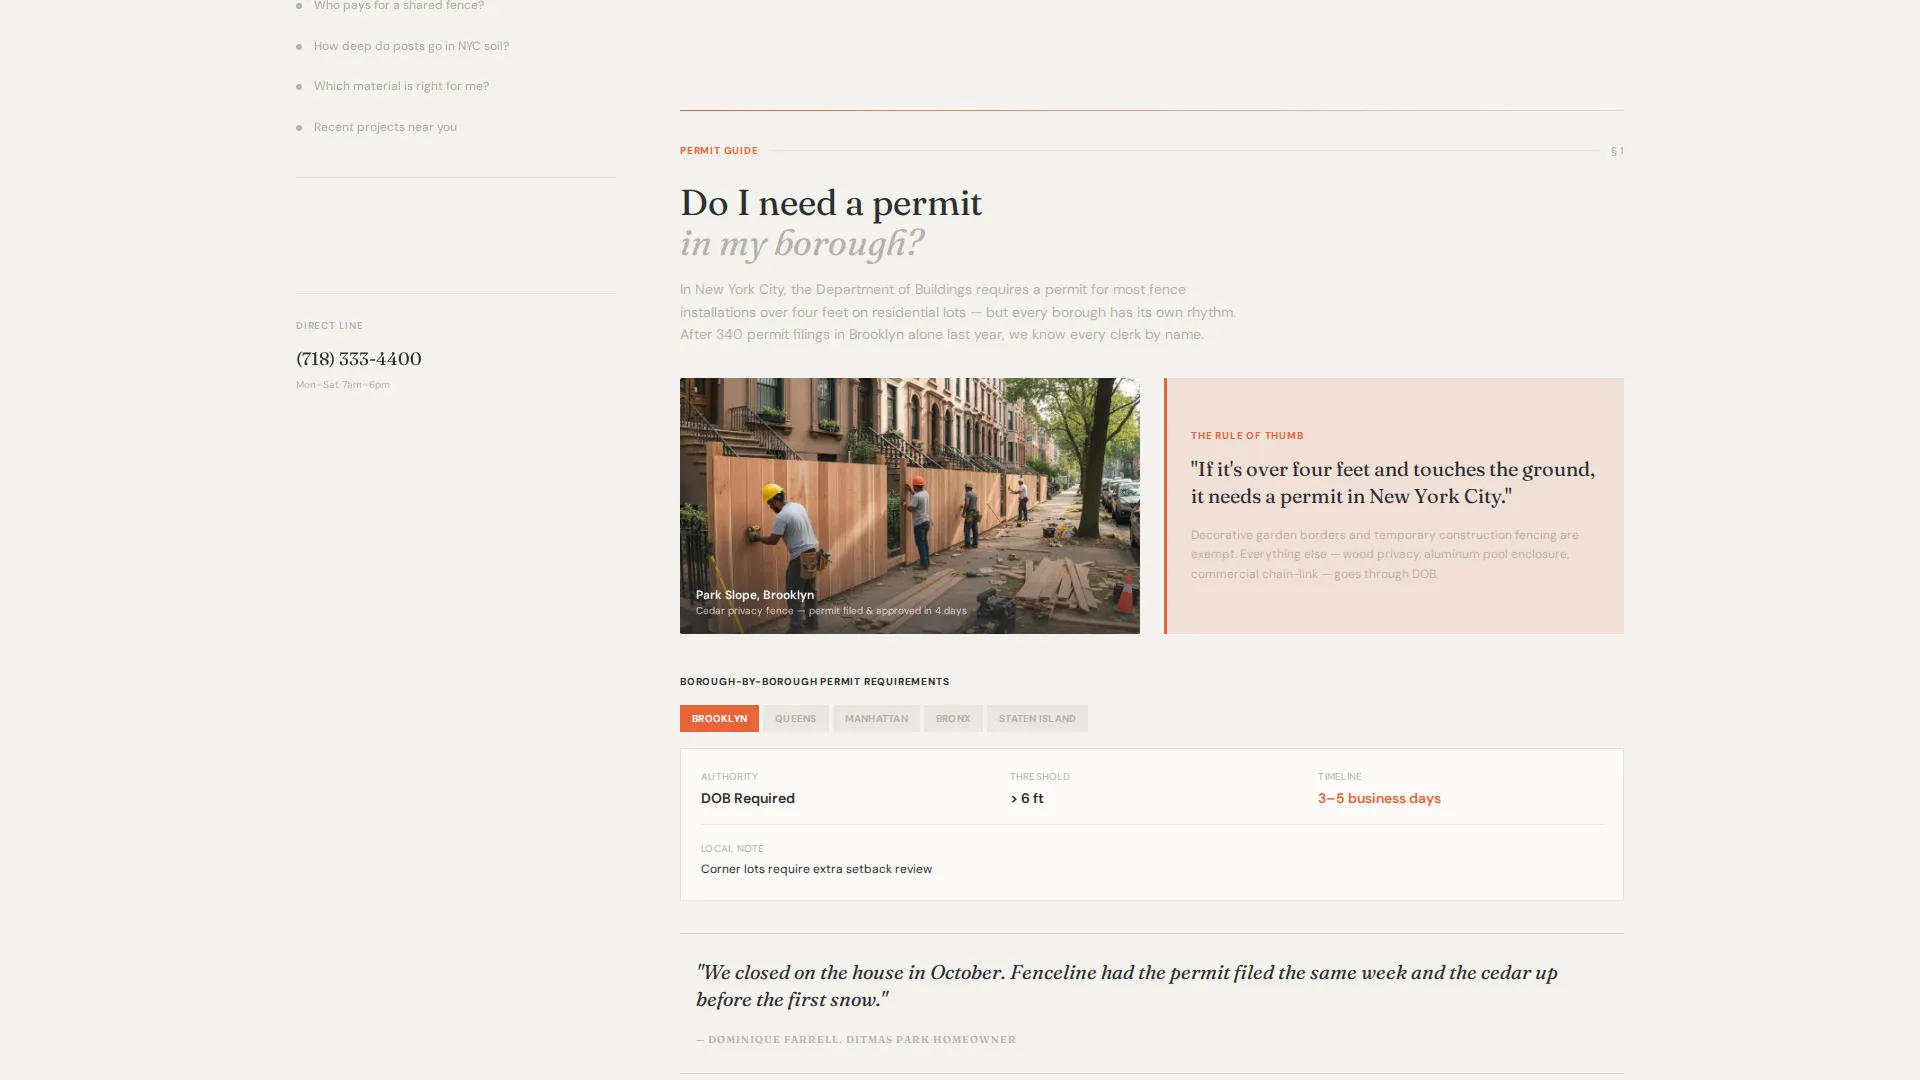Click the 'We closed on the house' testimonial quote
This screenshot has height=1080, width=1920.
[x=1127, y=986]
